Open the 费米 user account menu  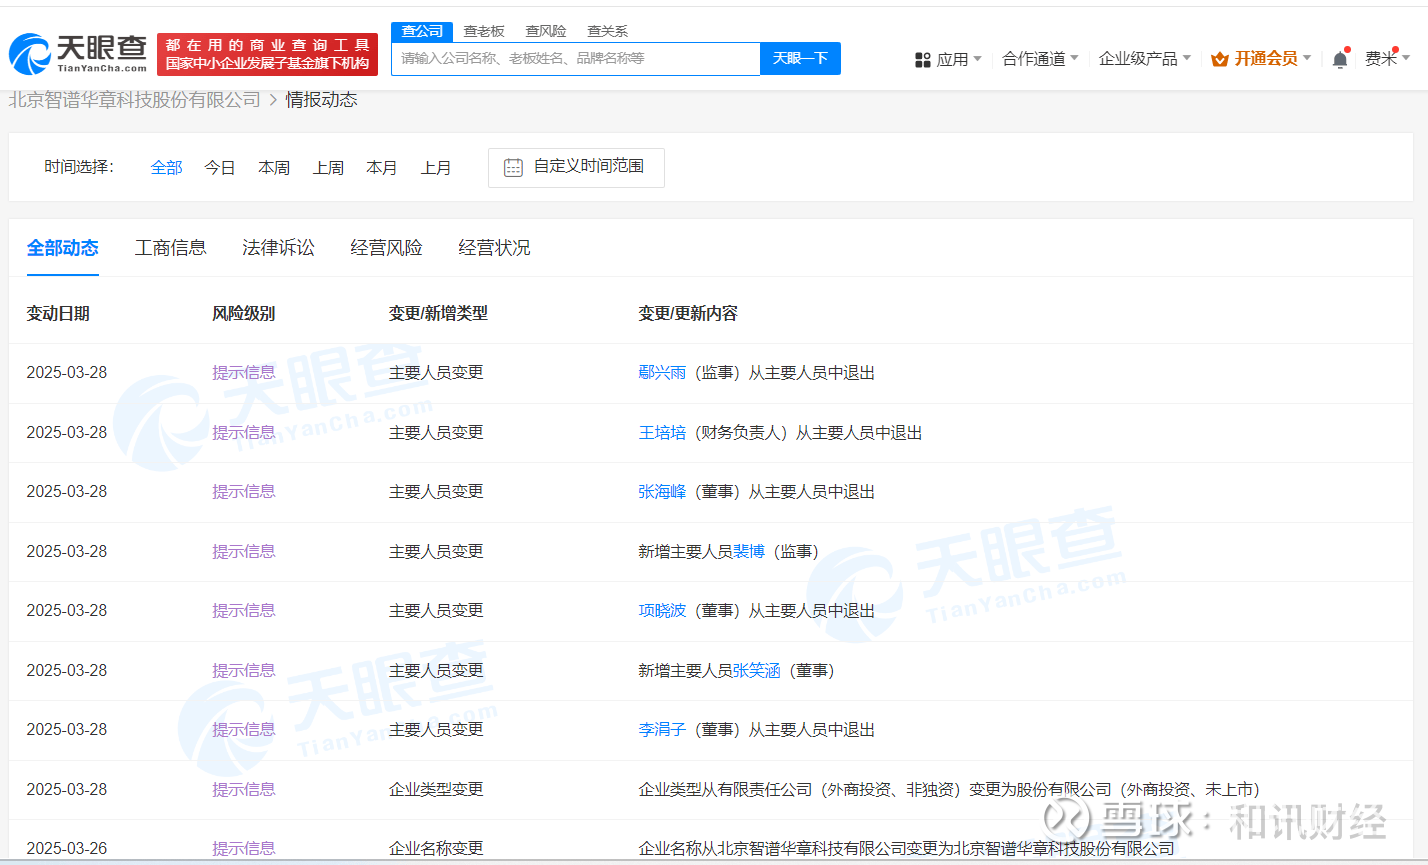click(1386, 59)
